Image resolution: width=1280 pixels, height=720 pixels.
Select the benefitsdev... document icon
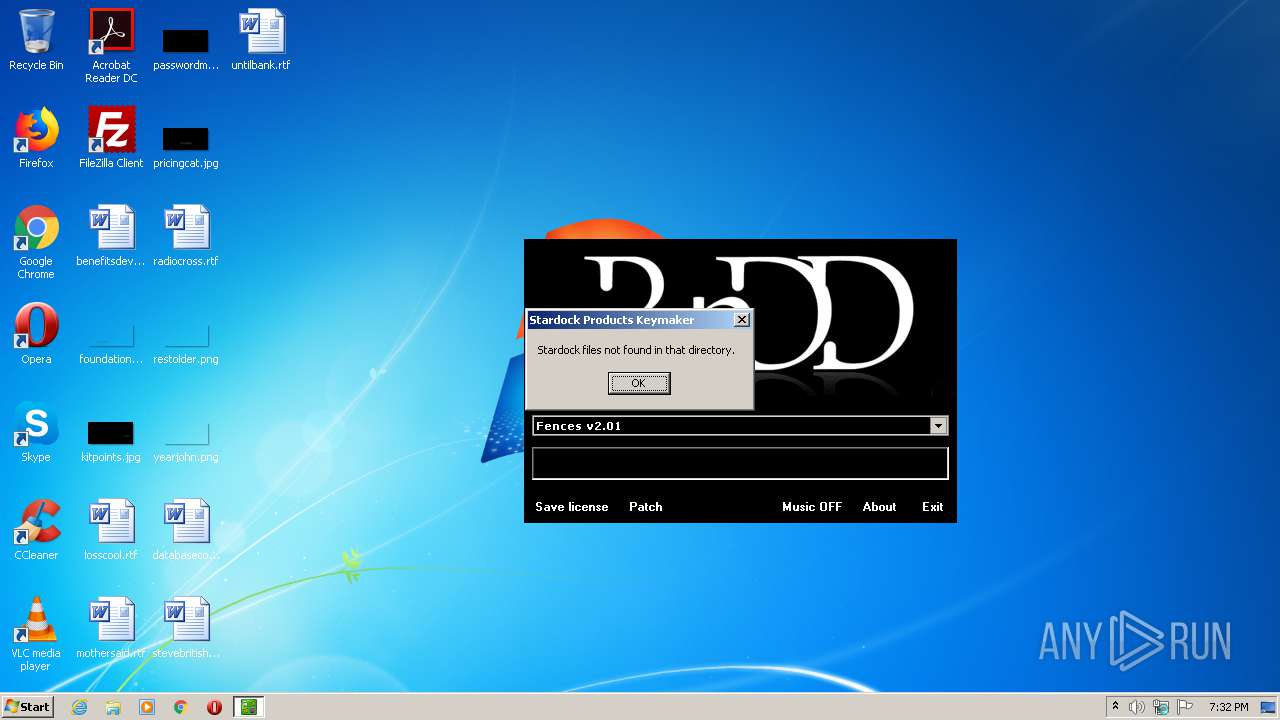[111, 237]
